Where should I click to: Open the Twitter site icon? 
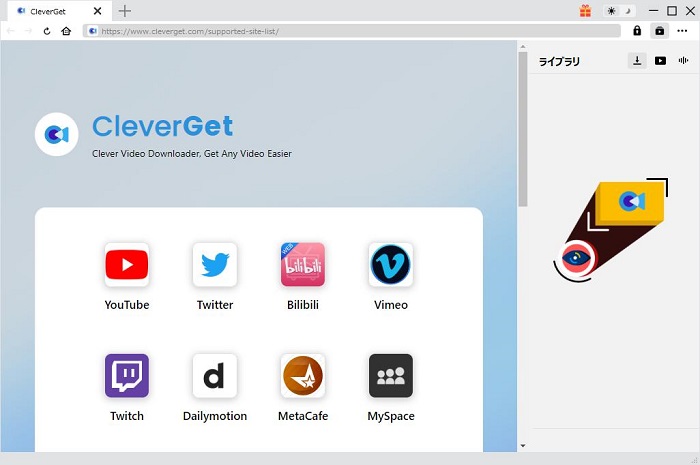(x=215, y=265)
